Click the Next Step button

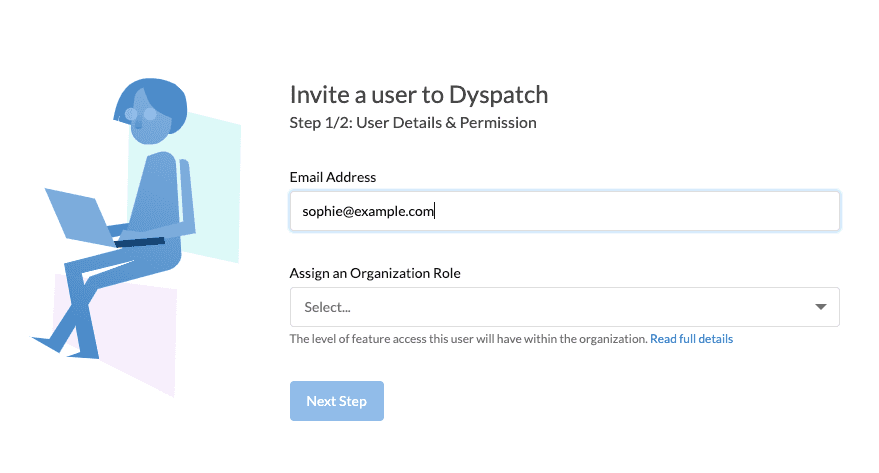[x=337, y=401]
